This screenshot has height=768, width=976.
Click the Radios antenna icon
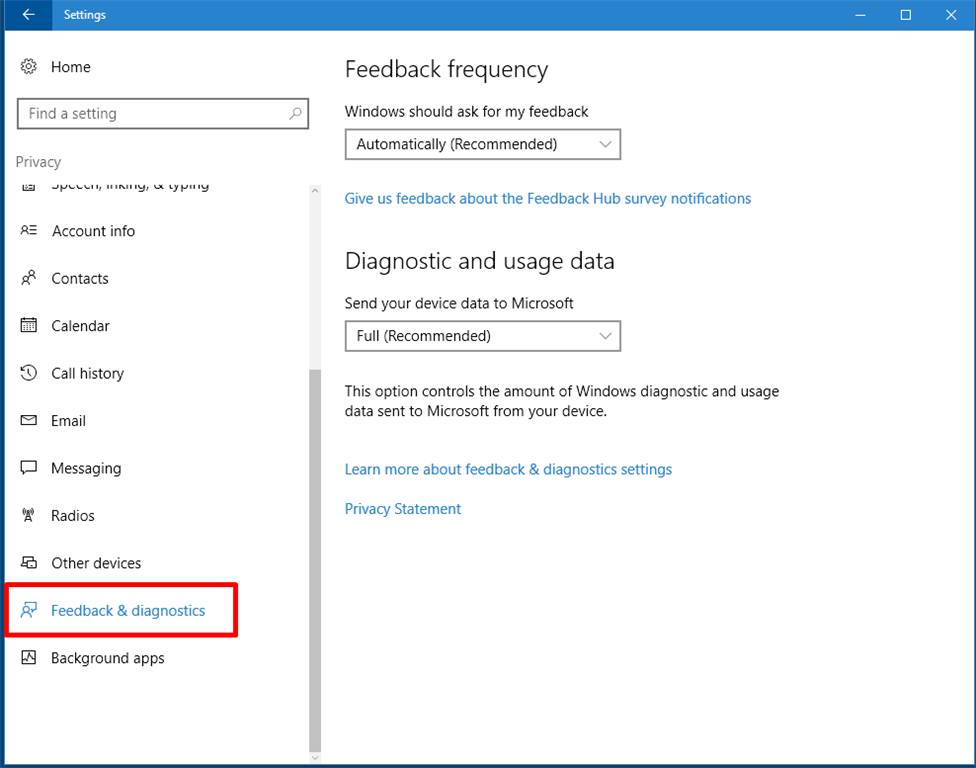(x=29, y=516)
